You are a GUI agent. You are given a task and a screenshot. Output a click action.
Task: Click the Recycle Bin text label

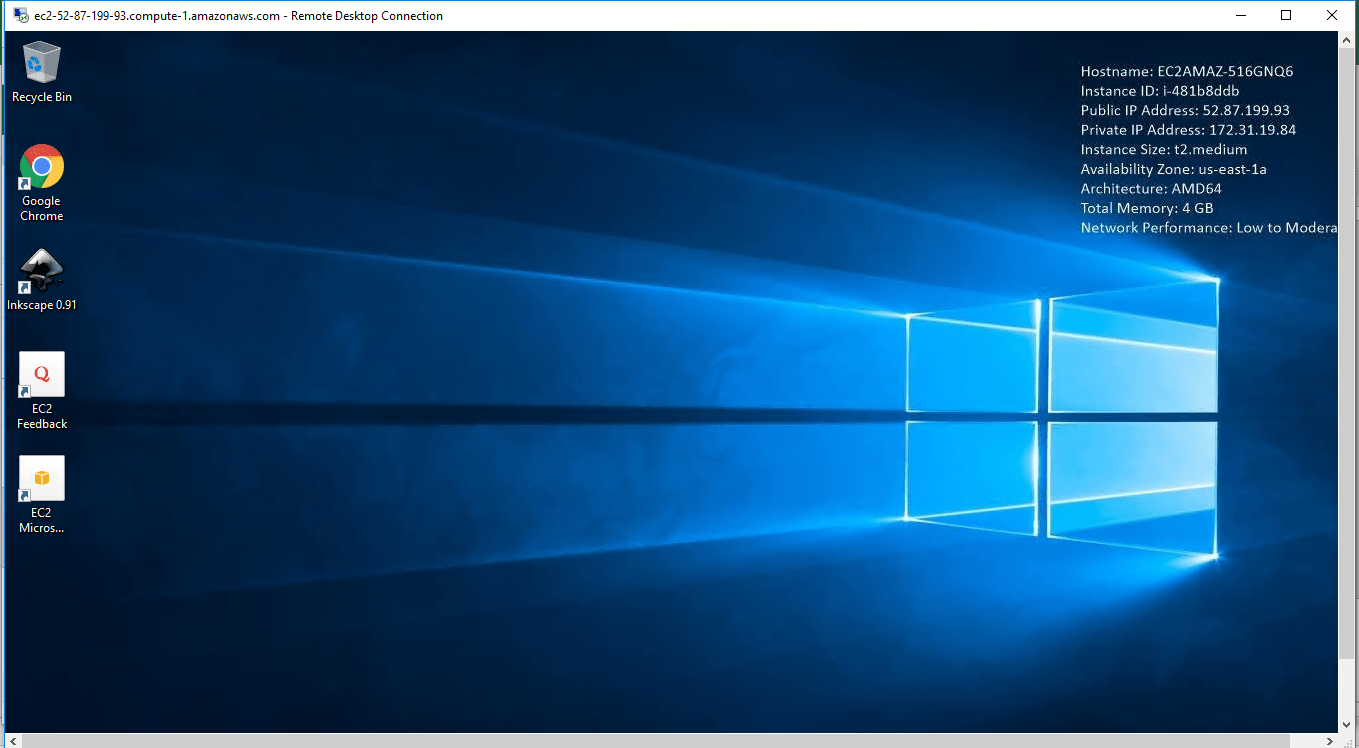point(41,97)
